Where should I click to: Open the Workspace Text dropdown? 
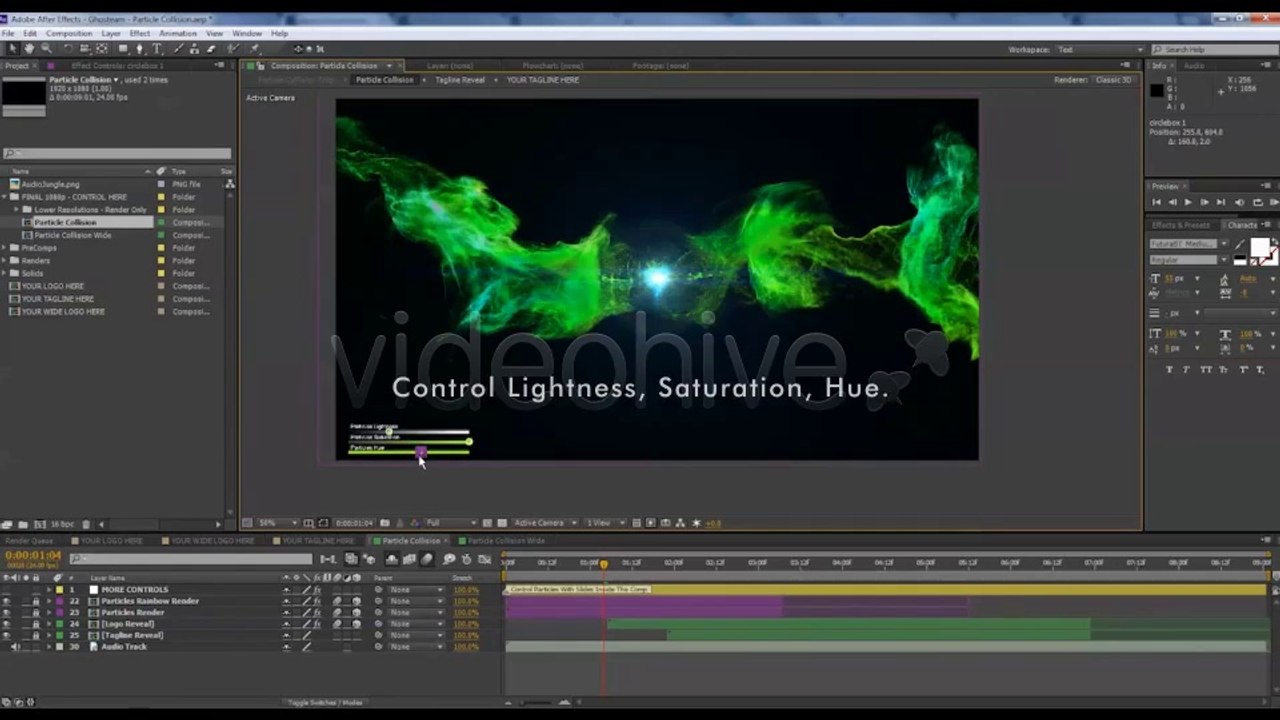click(1099, 49)
